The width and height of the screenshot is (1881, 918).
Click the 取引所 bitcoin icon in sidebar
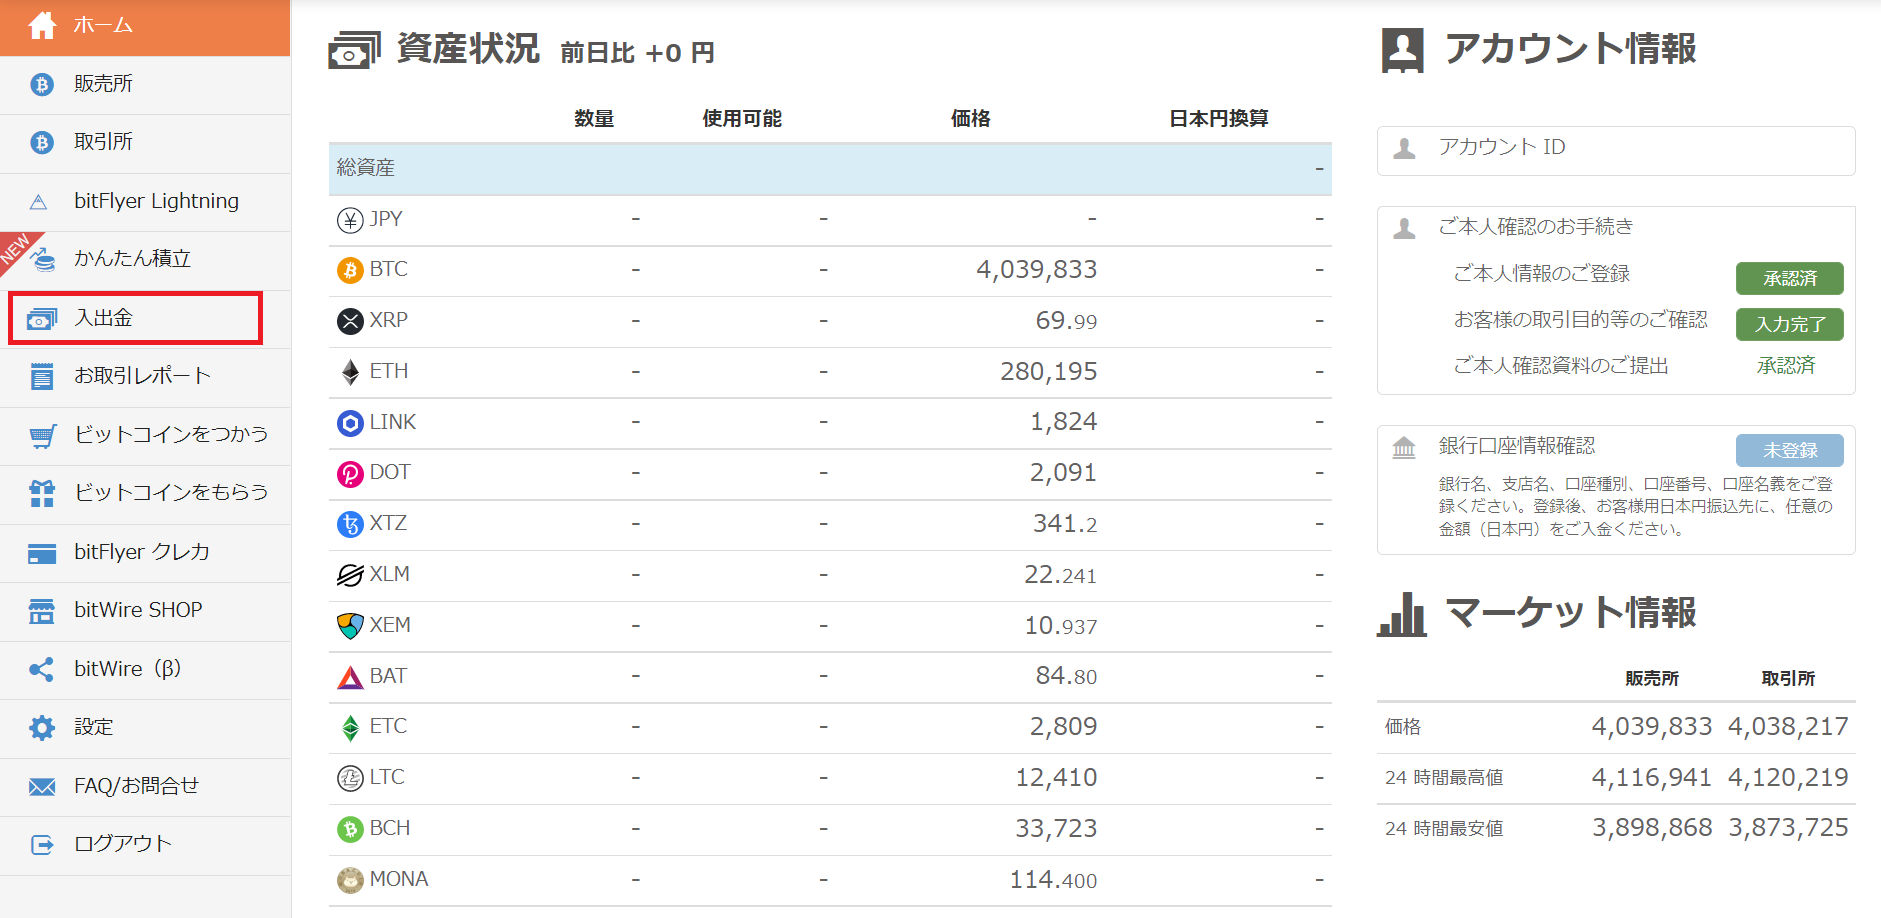[x=41, y=143]
